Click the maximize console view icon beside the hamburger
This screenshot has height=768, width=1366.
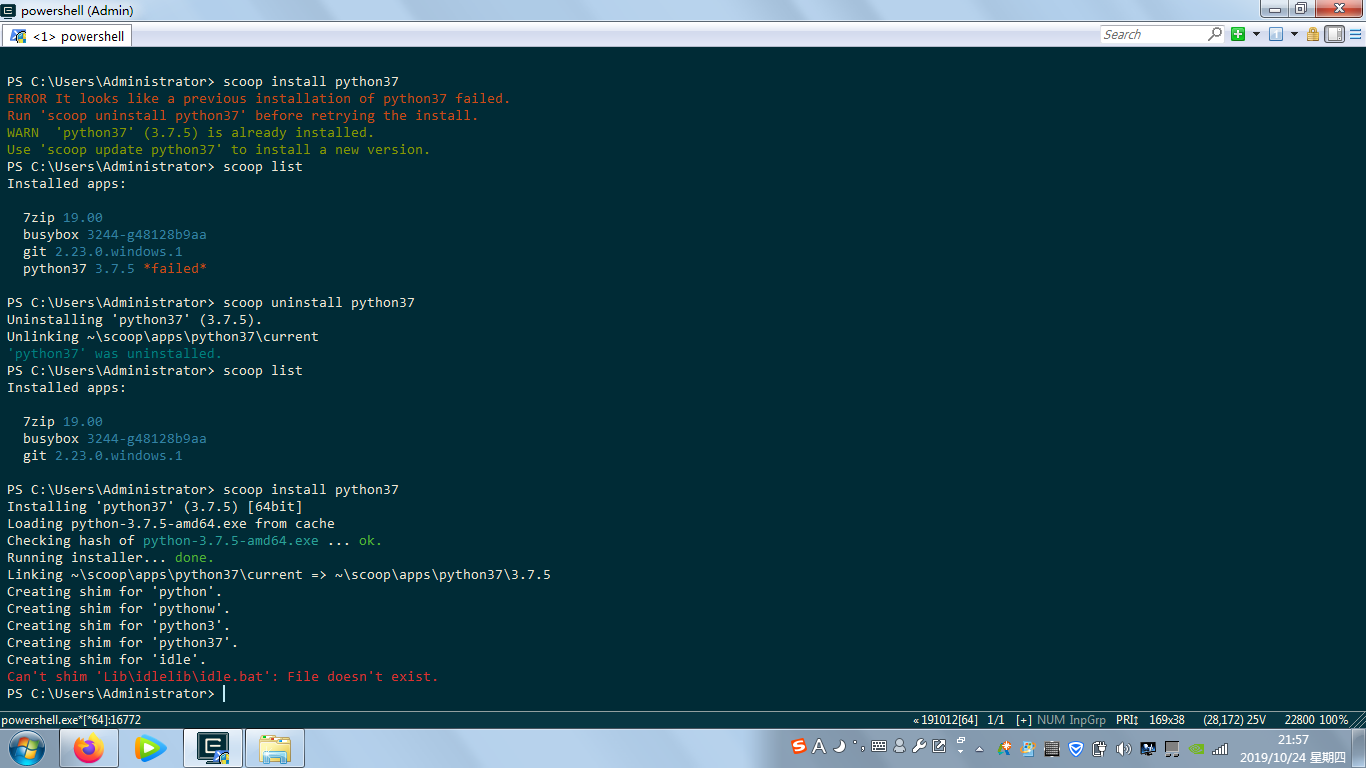1333,33
